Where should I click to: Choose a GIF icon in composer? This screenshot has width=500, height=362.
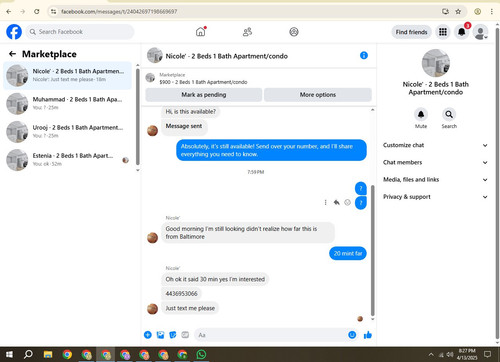tap(185, 335)
